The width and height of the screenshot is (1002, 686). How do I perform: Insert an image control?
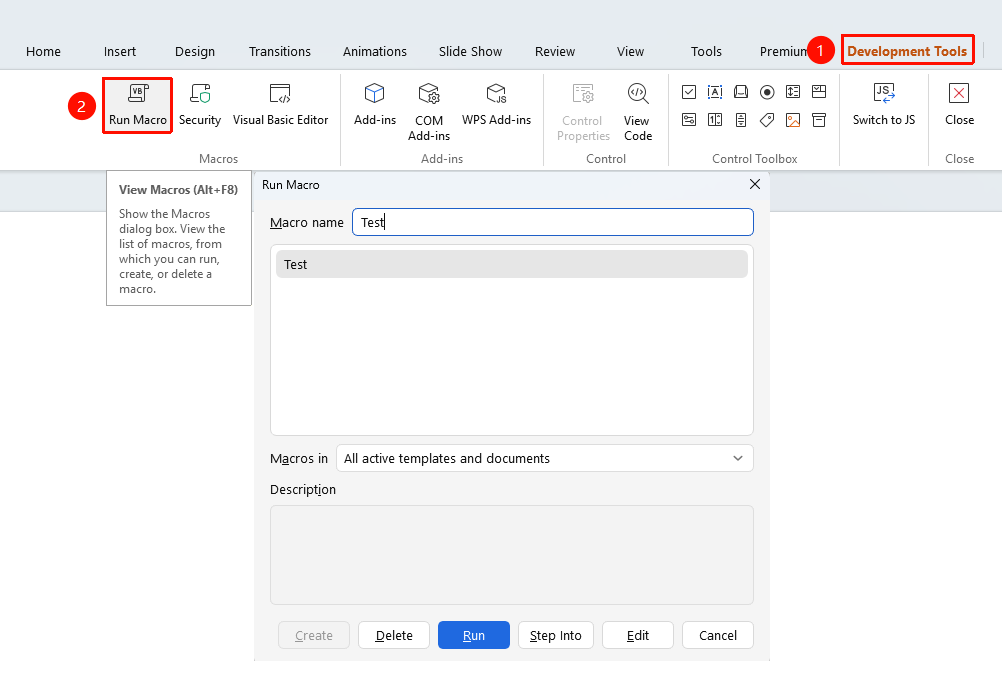[793, 120]
